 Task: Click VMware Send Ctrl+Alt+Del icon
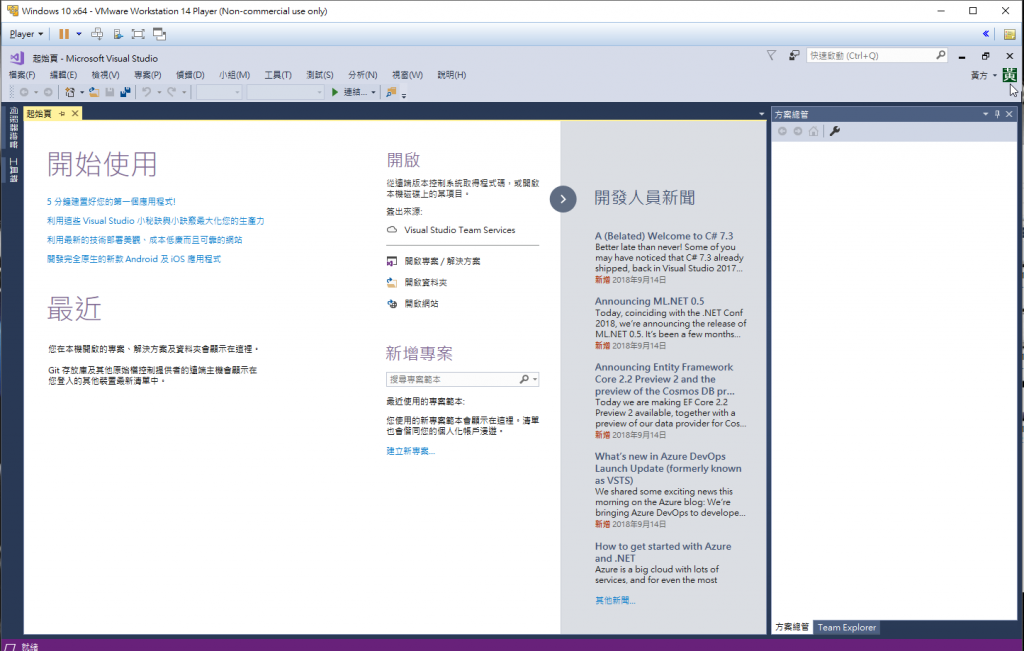tap(97, 34)
